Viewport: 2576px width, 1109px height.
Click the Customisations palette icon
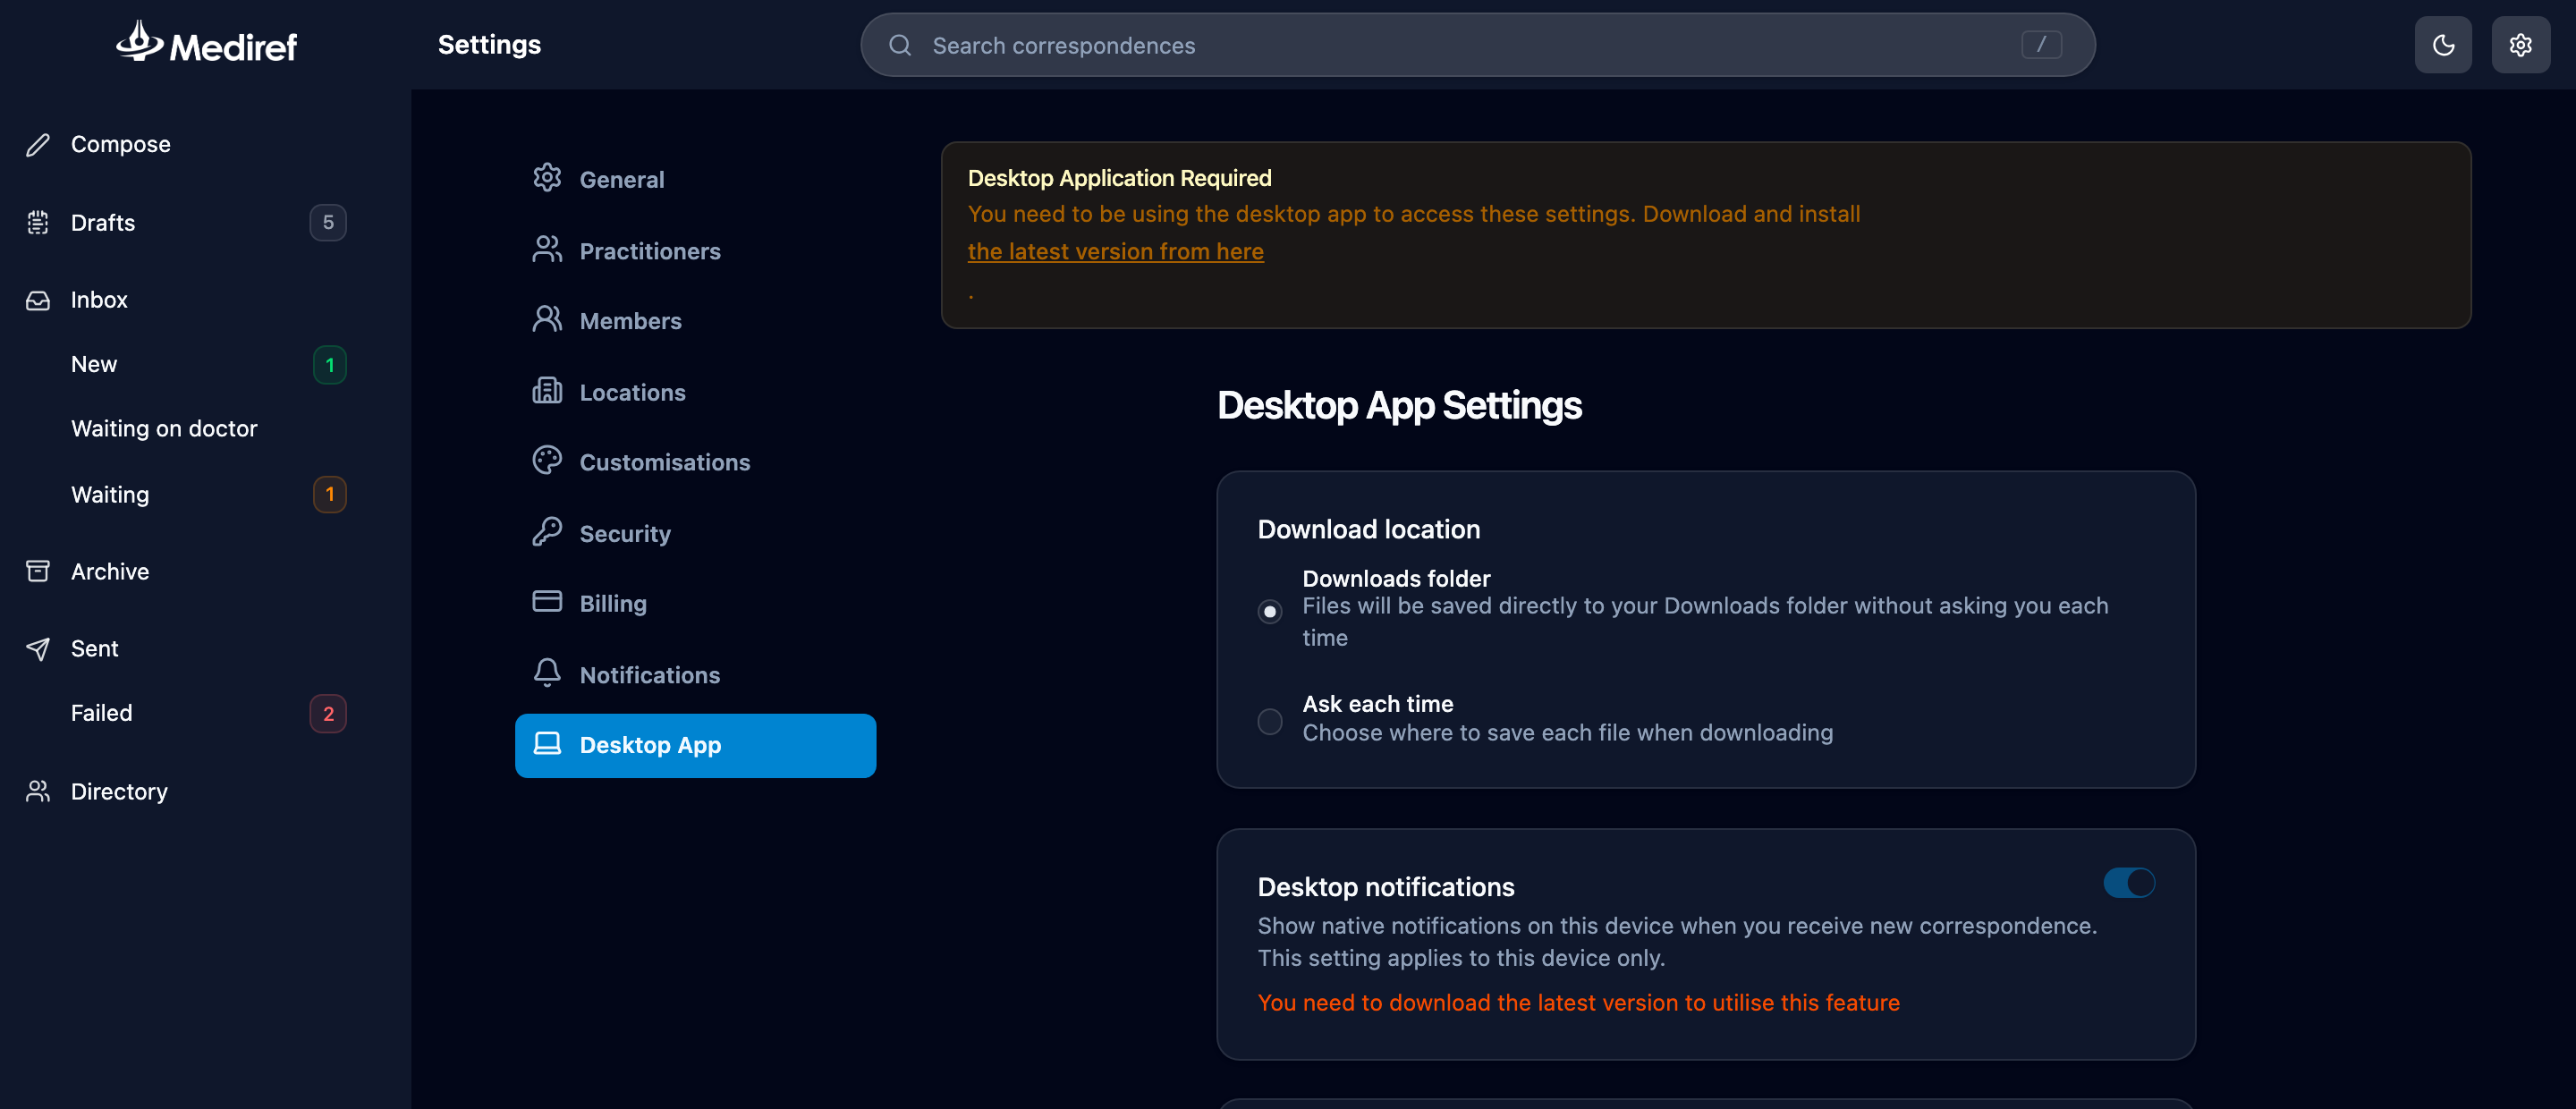(x=547, y=460)
